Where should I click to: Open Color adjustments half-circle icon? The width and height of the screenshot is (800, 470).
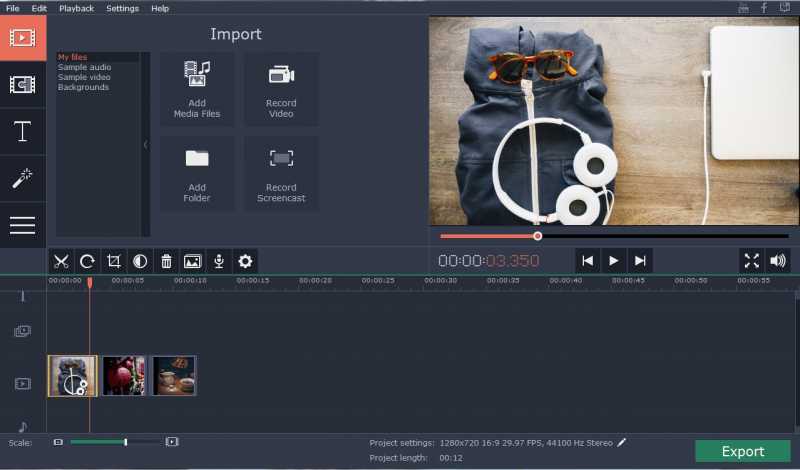(x=140, y=261)
